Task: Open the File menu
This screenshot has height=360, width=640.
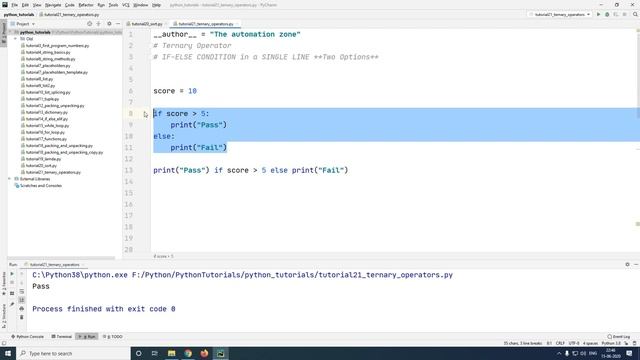Action: [x=15, y=5]
